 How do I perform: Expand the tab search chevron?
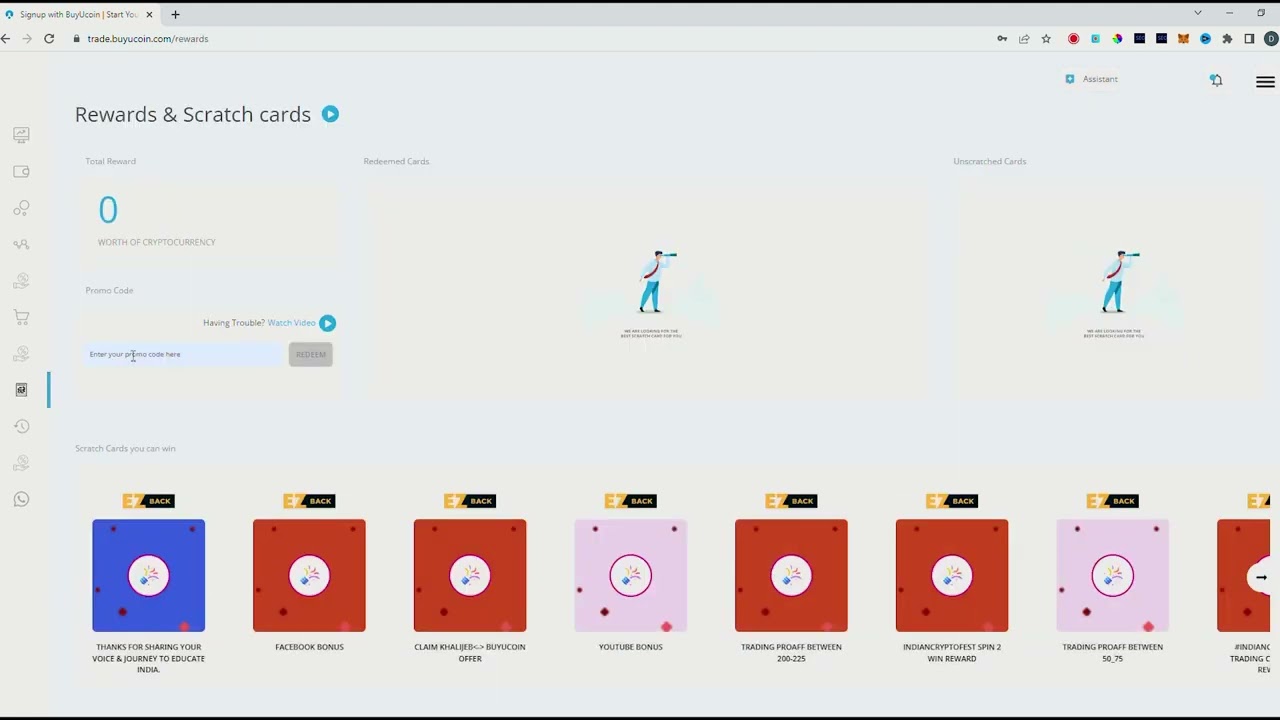coord(1198,13)
